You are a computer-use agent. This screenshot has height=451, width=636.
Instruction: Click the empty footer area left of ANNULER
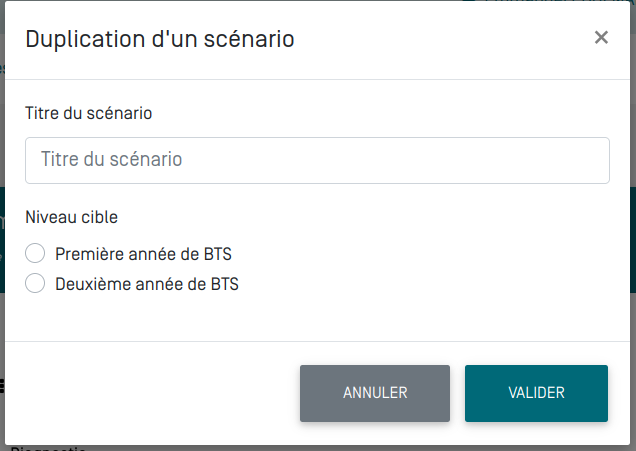[x=150, y=393]
